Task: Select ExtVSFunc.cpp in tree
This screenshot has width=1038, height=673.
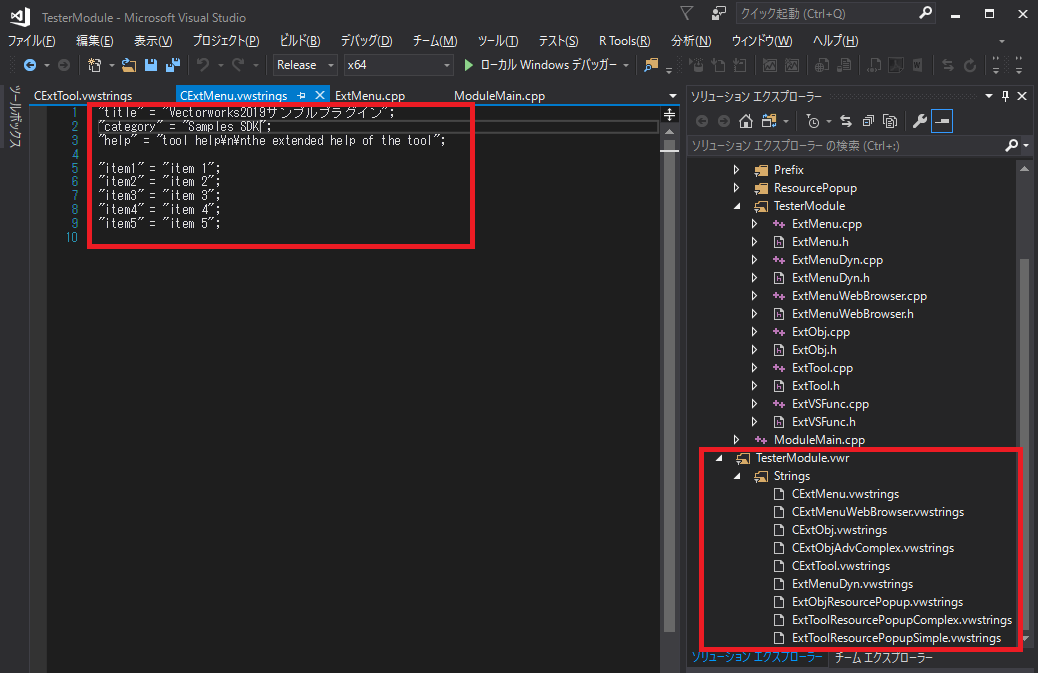Action: [830, 404]
